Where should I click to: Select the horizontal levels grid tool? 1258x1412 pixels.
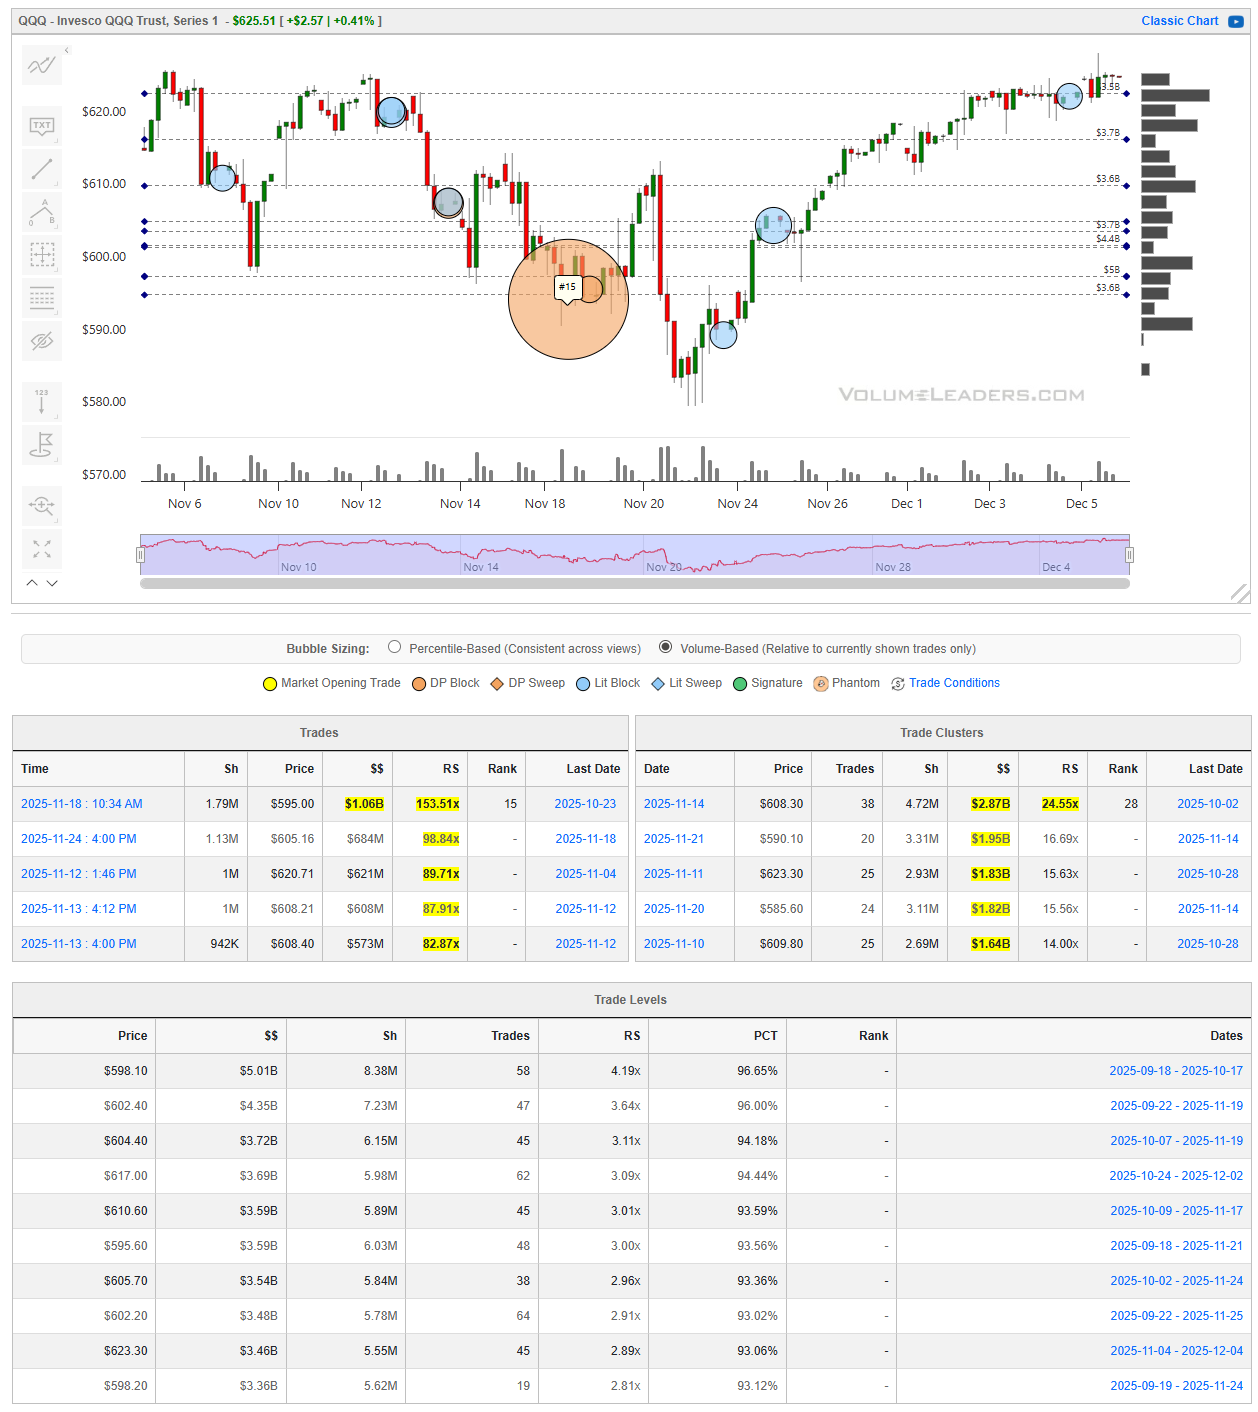point(42,298)
